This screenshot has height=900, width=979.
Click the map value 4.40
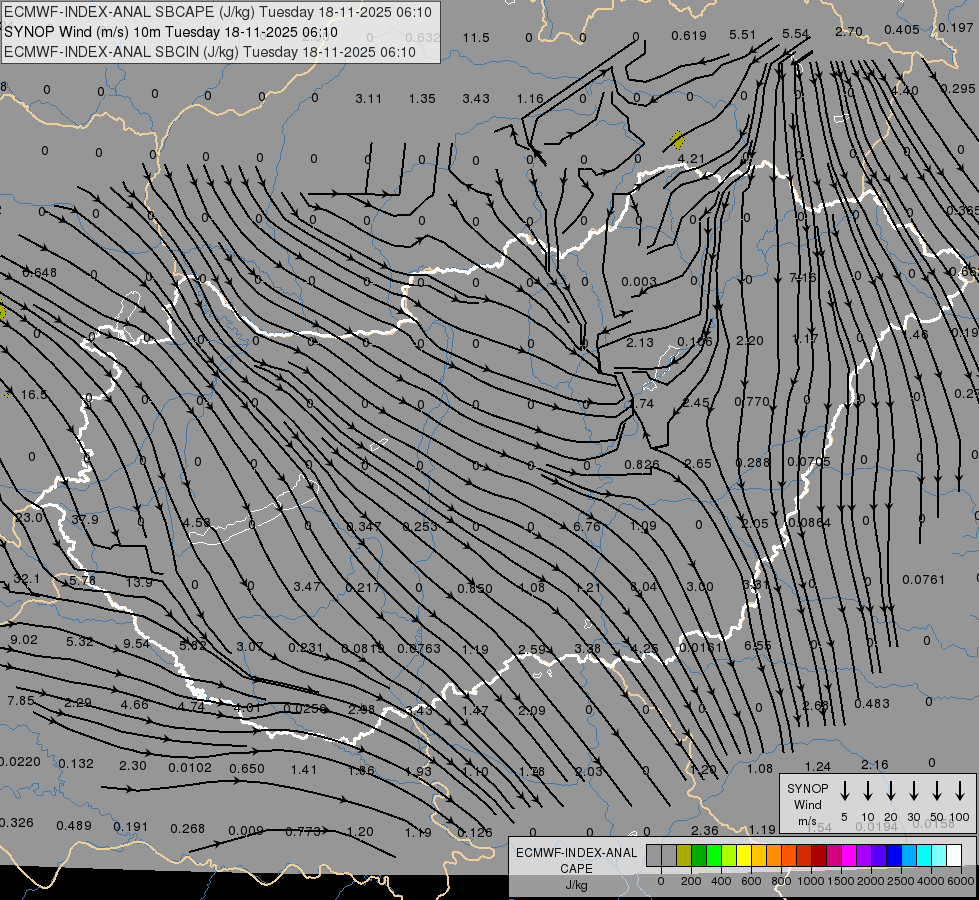coord(905,91)
